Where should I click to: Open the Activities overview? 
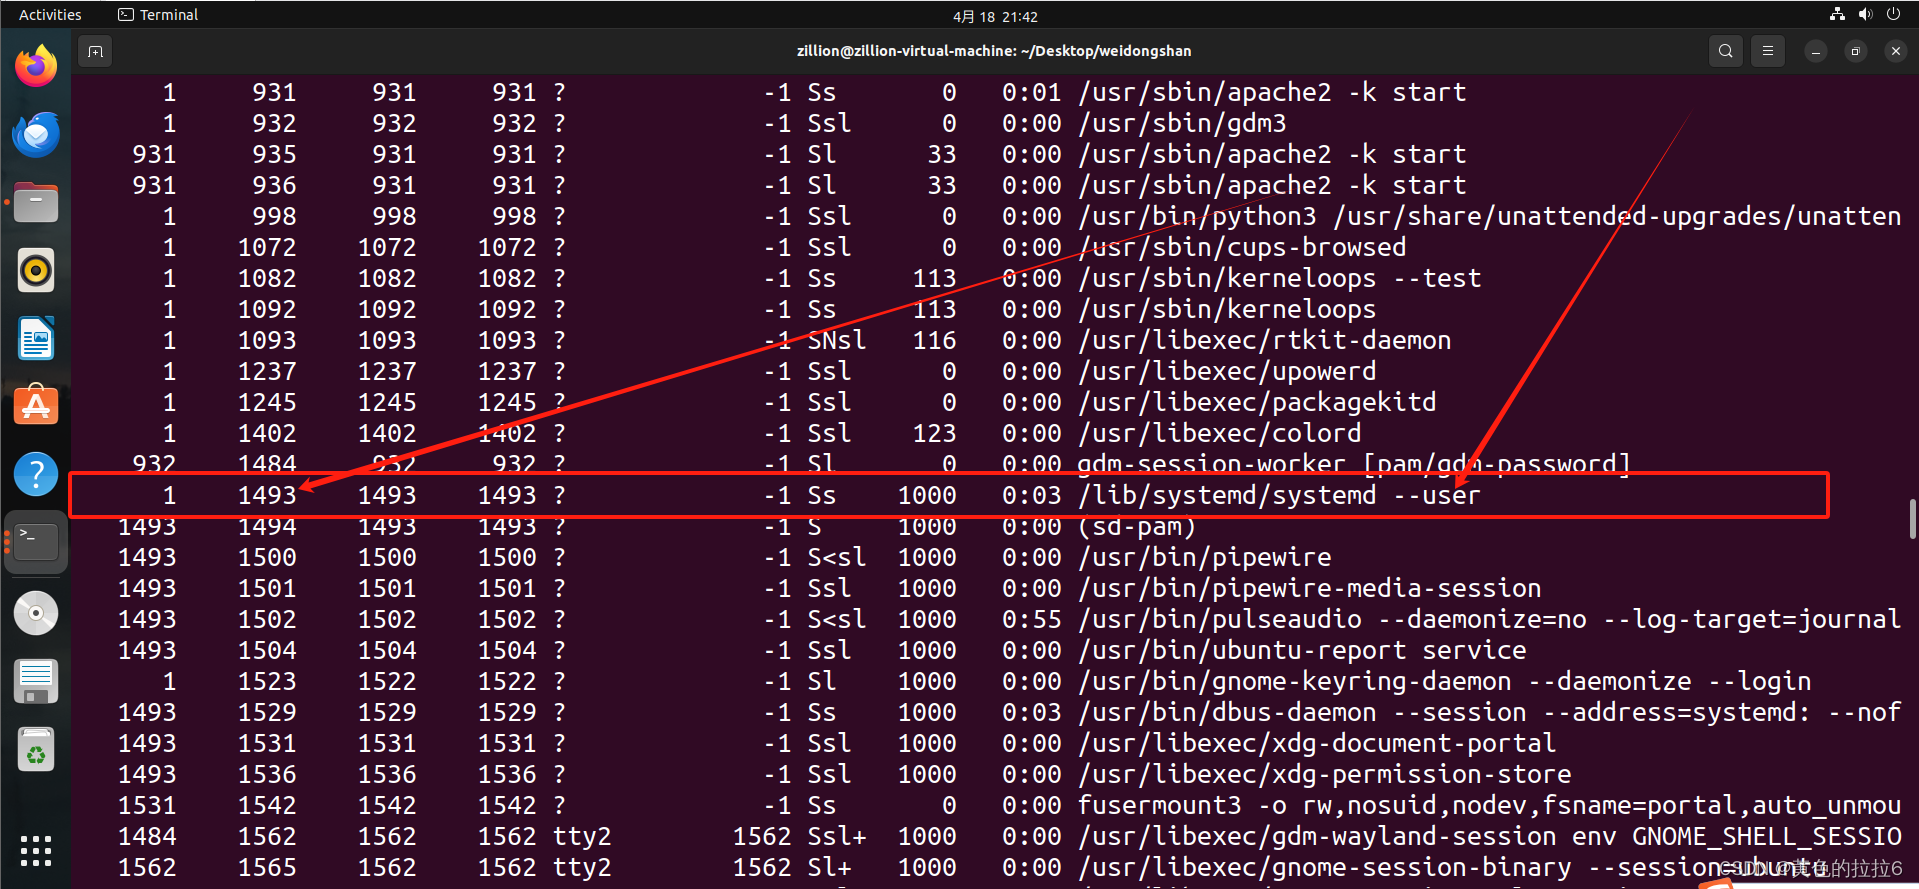[x=50, y=15]
